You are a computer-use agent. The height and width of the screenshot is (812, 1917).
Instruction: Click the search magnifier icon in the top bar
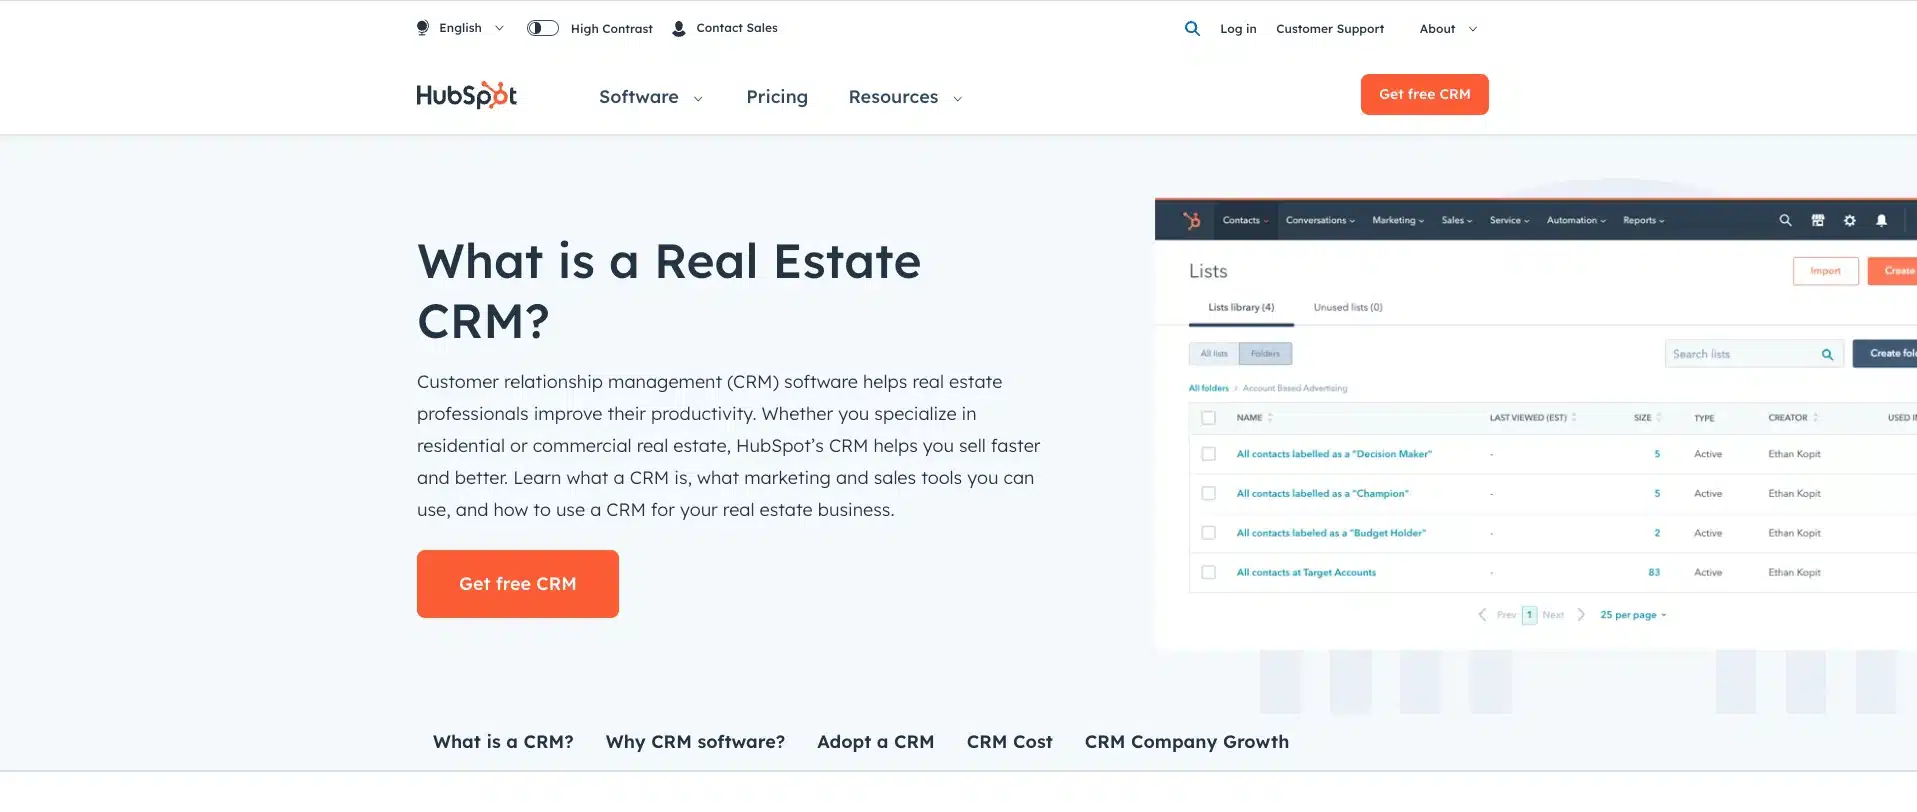(1192, 29)
